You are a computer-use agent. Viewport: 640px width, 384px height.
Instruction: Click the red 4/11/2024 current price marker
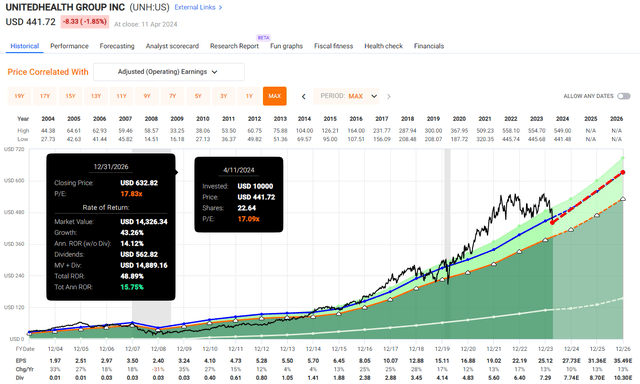(552, 222)
